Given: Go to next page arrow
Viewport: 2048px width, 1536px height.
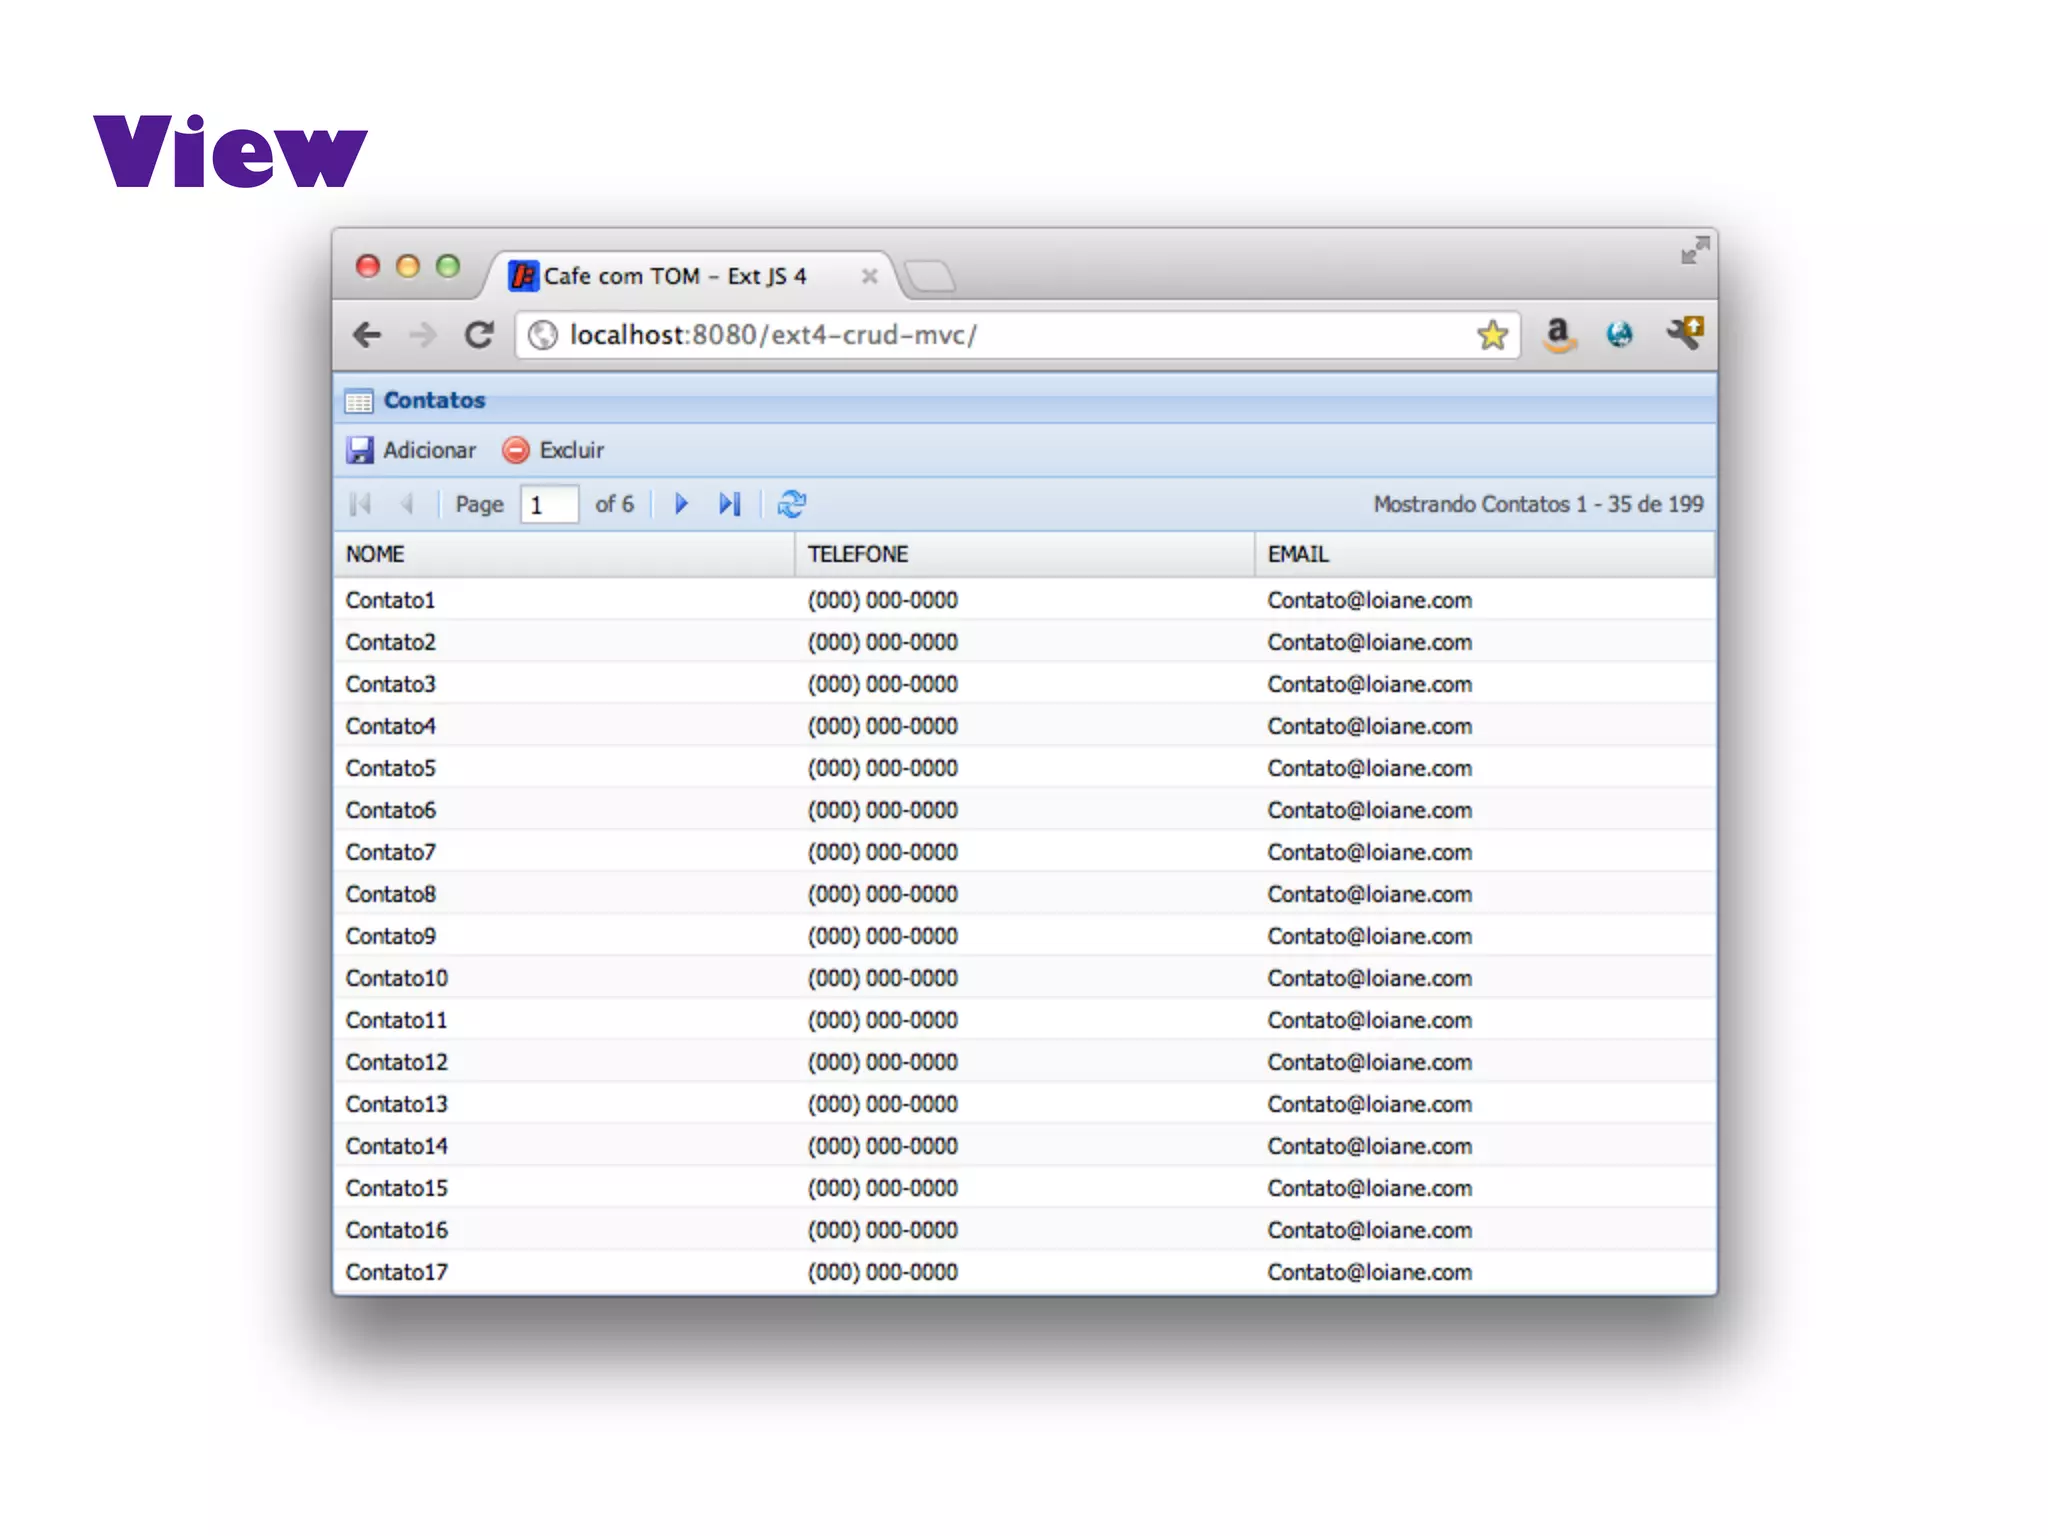Looking at the screenshot, I should [681, 504].
